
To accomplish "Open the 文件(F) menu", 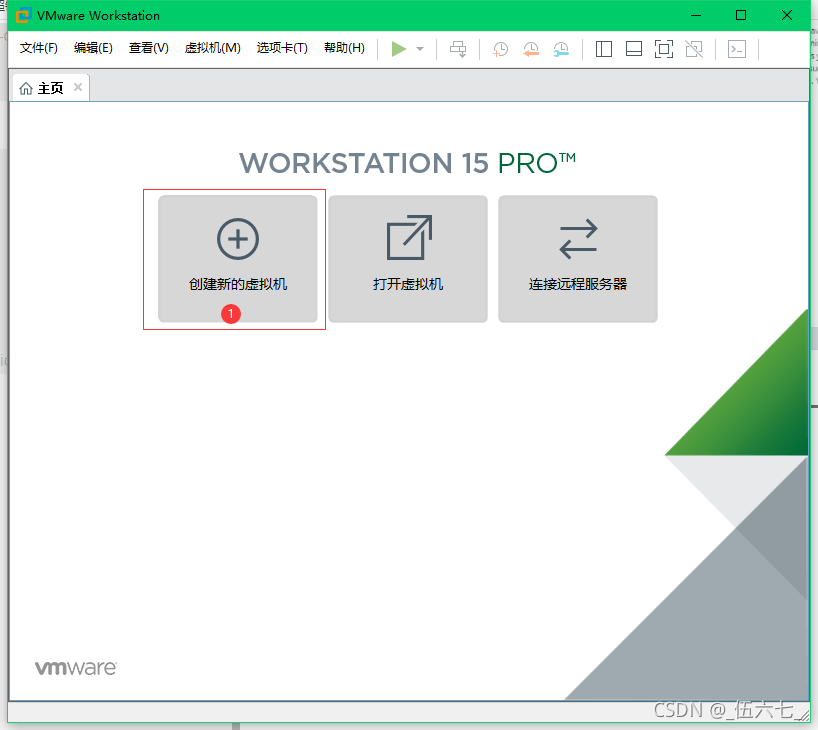I will coord(39,48).
